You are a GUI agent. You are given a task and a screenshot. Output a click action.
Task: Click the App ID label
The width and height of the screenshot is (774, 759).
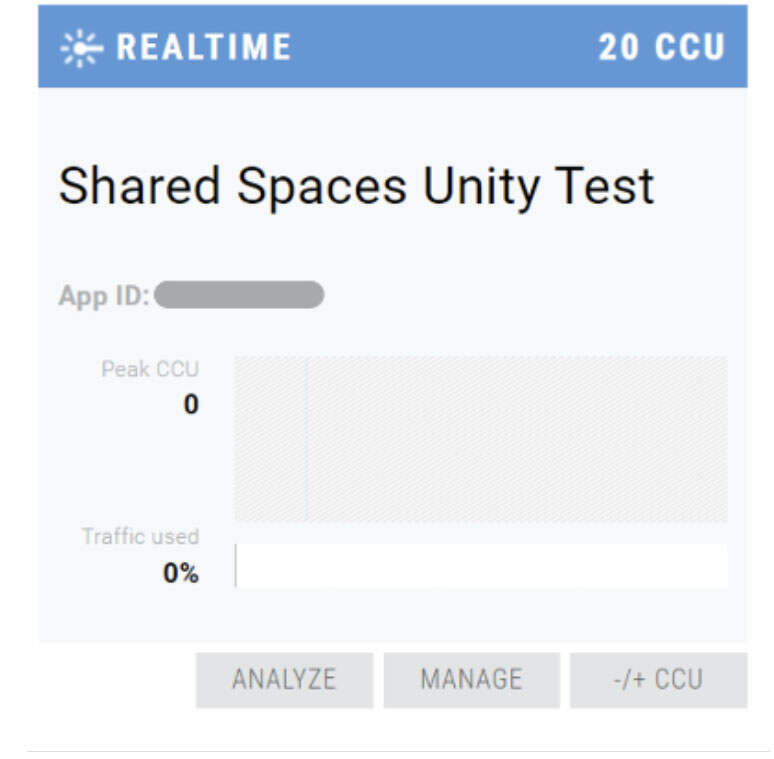click(x=103, y=296)
